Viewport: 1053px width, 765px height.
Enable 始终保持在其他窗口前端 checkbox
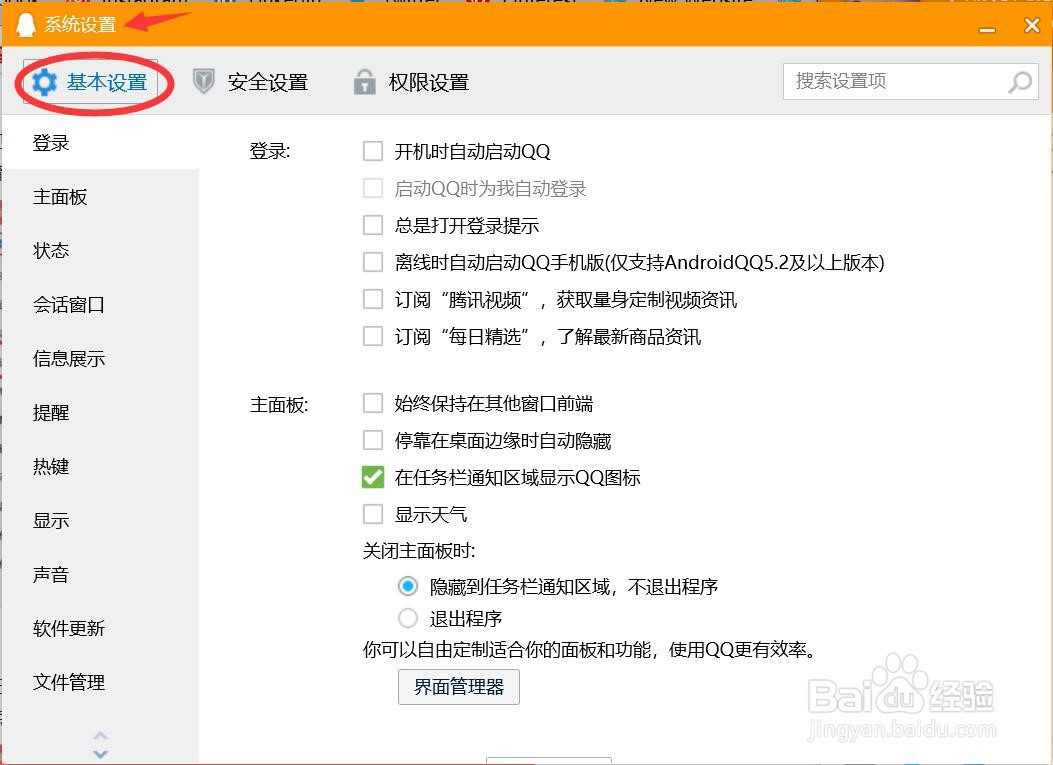click(x=373, y=404)
